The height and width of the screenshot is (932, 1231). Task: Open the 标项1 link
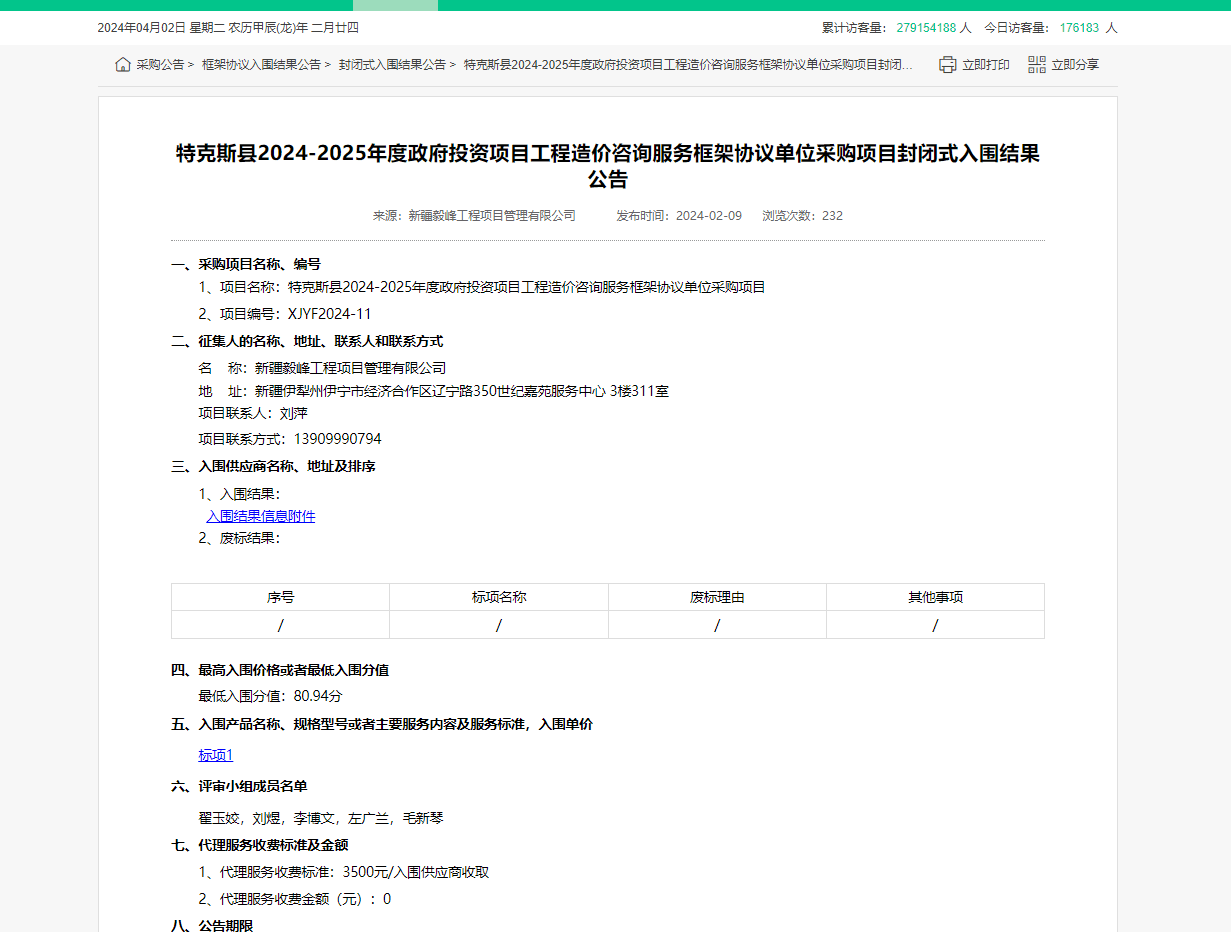(216, 755)
